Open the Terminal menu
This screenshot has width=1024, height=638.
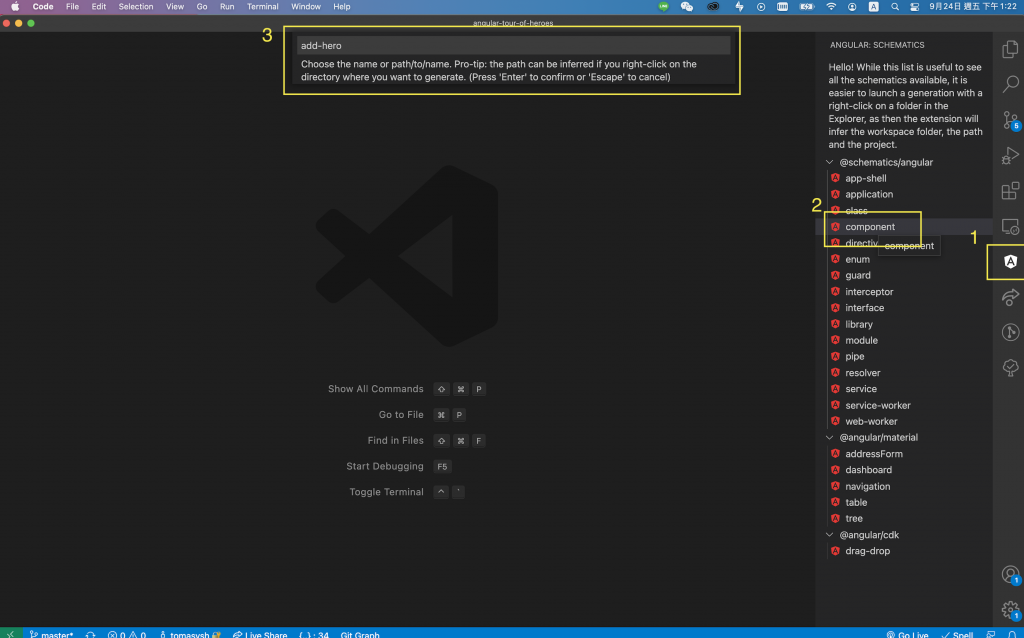[x=263, y=7]
